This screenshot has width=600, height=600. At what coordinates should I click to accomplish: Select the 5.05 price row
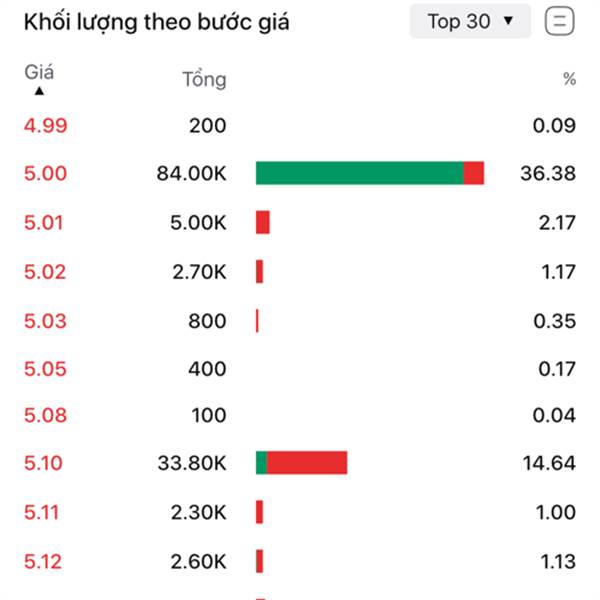pos(300,369)
